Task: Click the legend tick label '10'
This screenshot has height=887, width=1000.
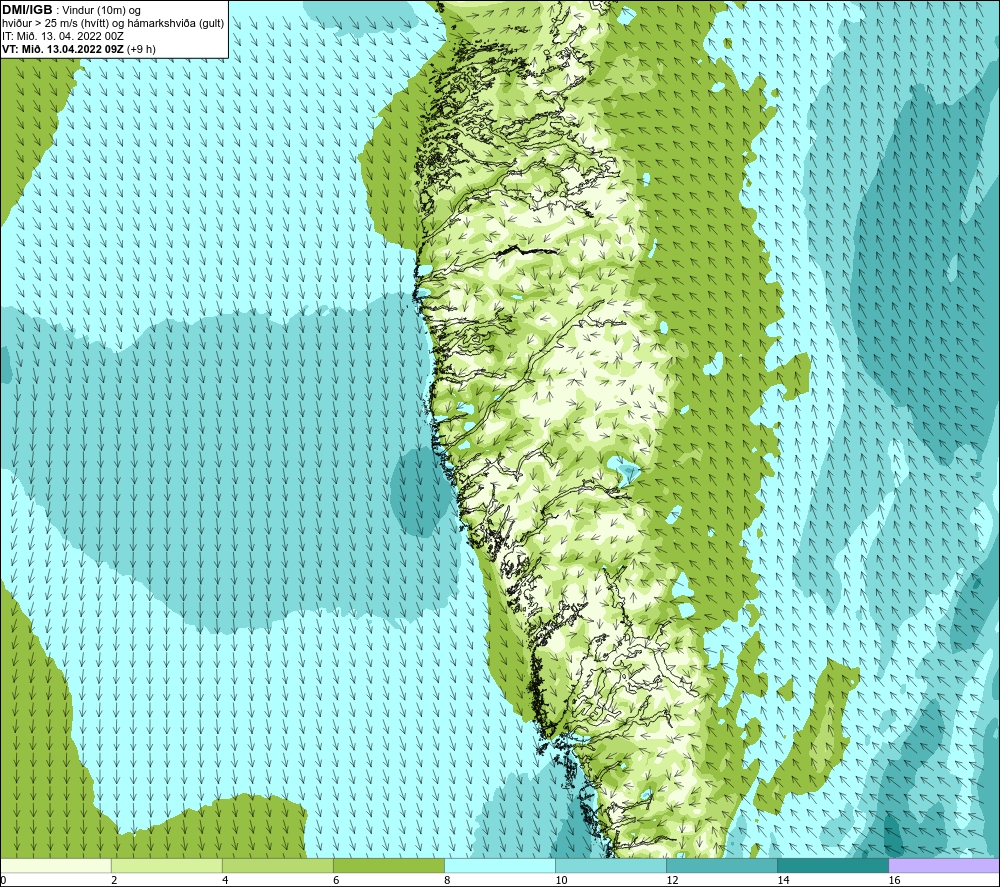Action: coord(561,881)
